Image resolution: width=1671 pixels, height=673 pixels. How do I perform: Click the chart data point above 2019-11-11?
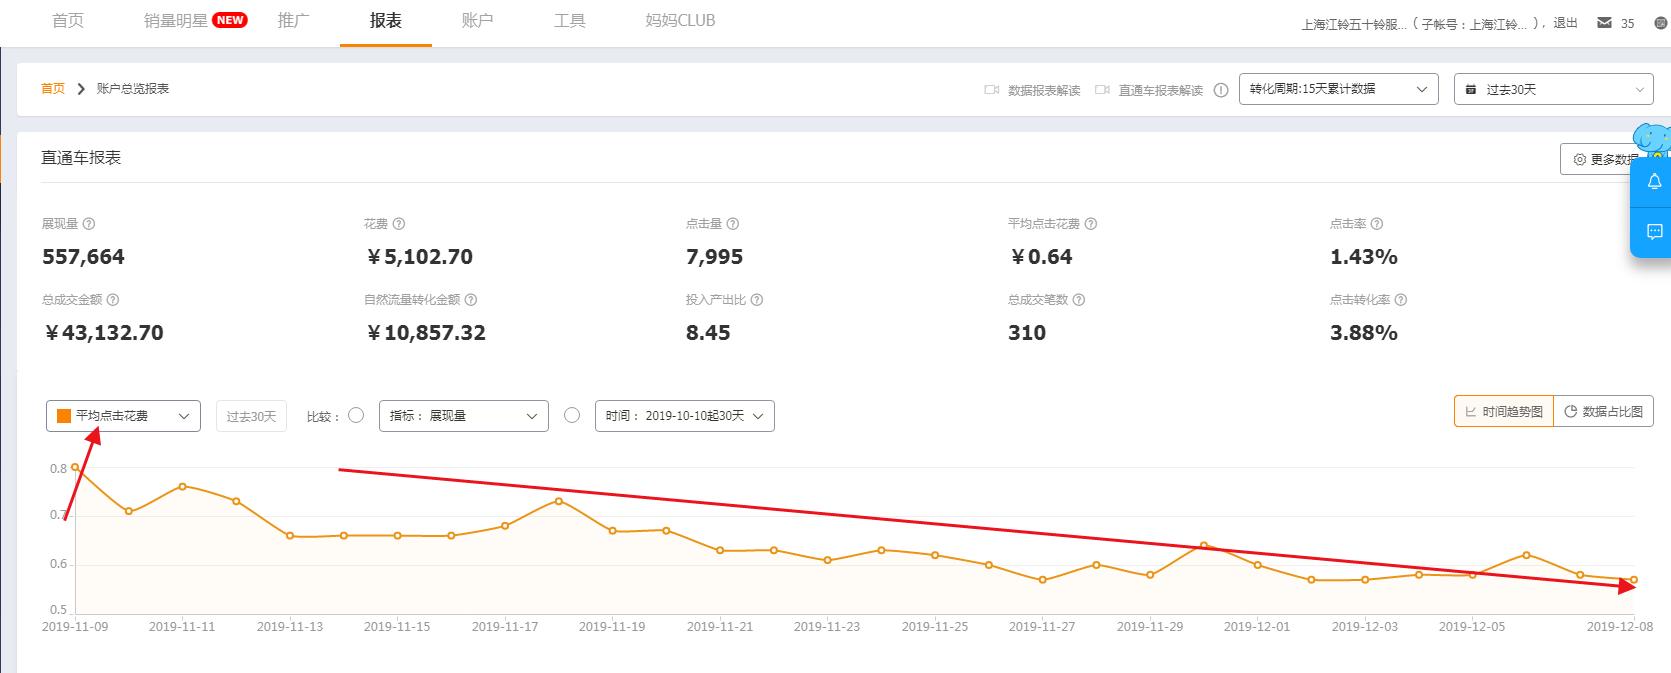tap(182, 486)
